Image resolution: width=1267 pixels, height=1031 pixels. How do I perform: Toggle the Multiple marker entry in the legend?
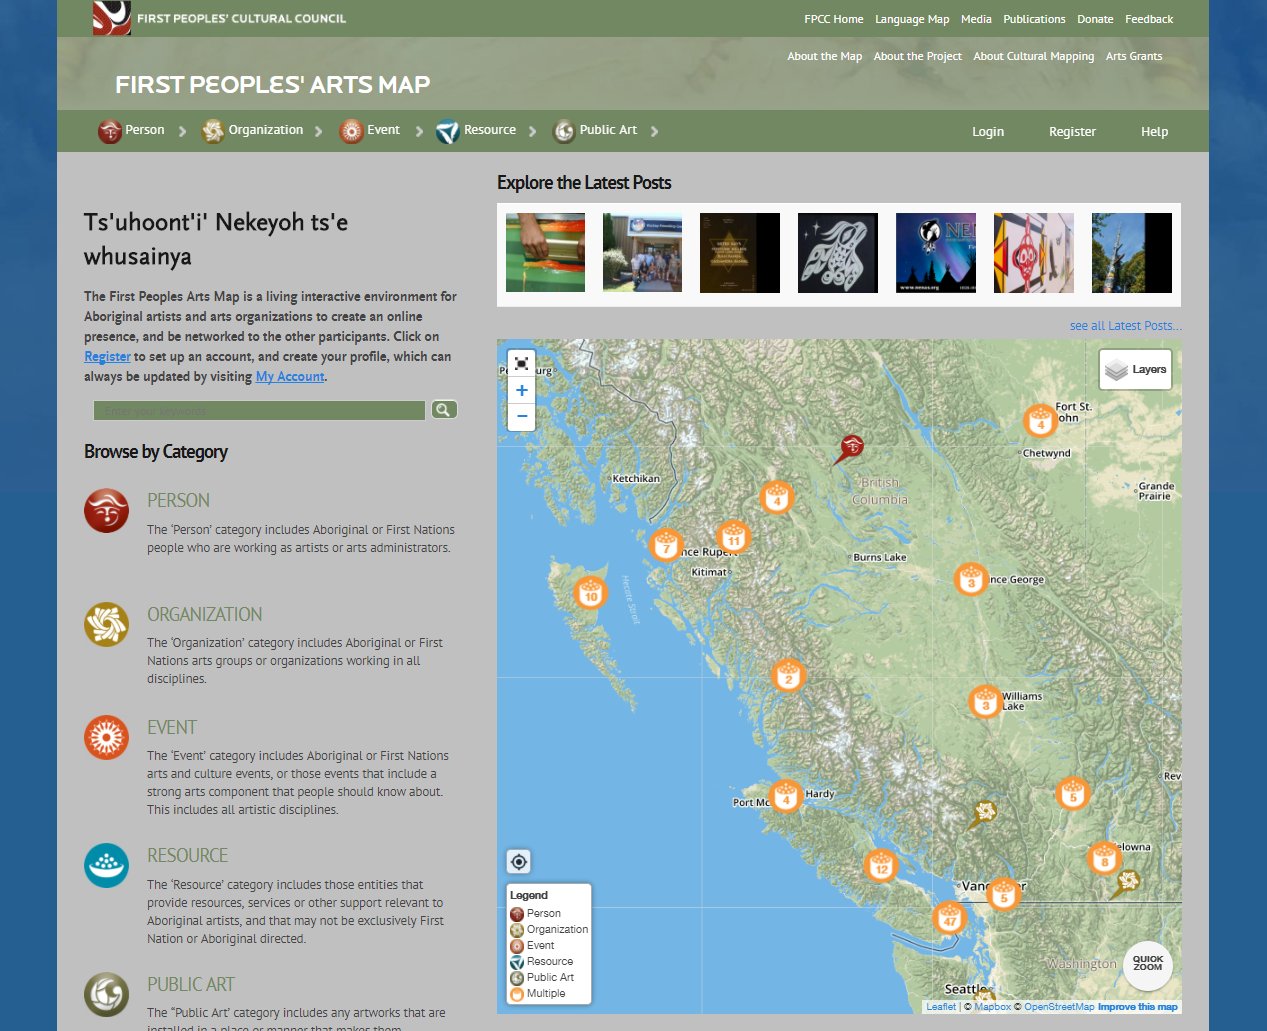(547, 993)
